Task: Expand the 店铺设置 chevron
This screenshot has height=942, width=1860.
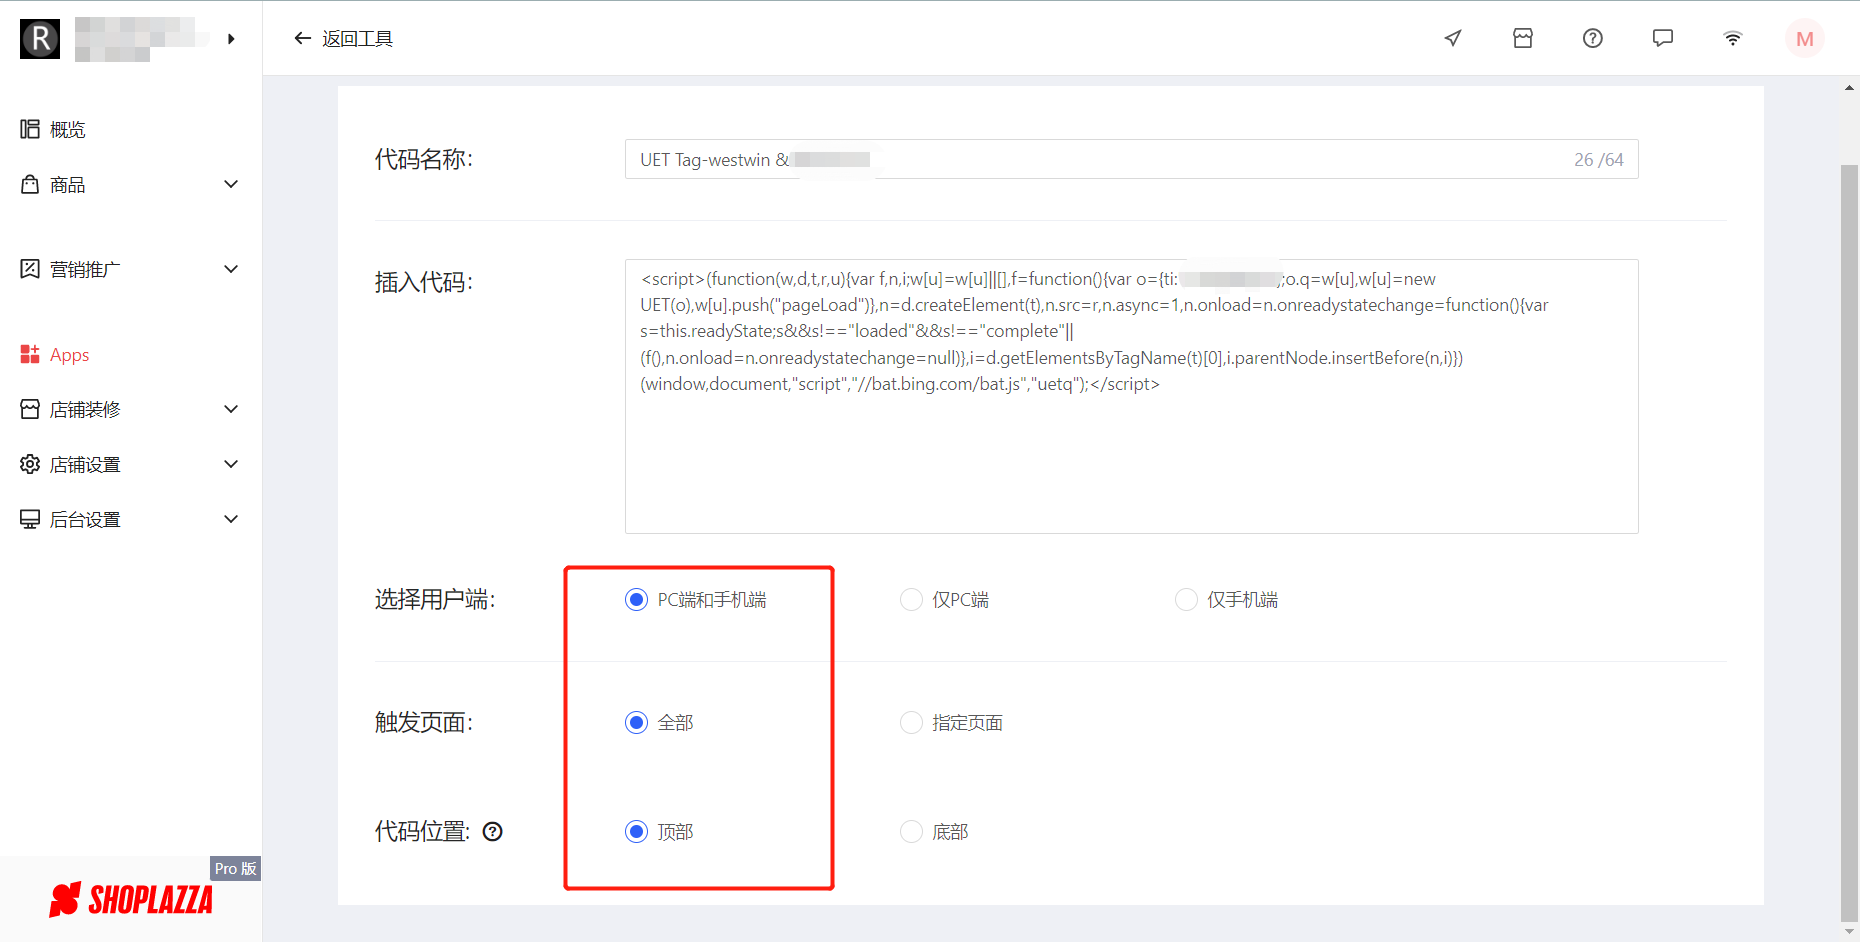Action: click(x=231, y=464)
